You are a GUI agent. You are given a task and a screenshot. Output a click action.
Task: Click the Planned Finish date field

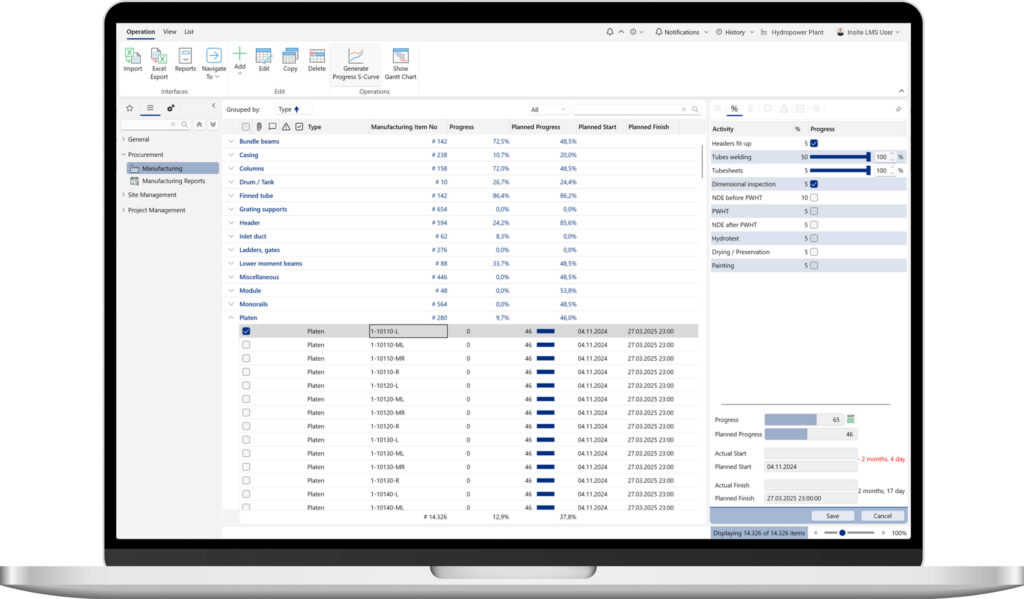[810, 498]
